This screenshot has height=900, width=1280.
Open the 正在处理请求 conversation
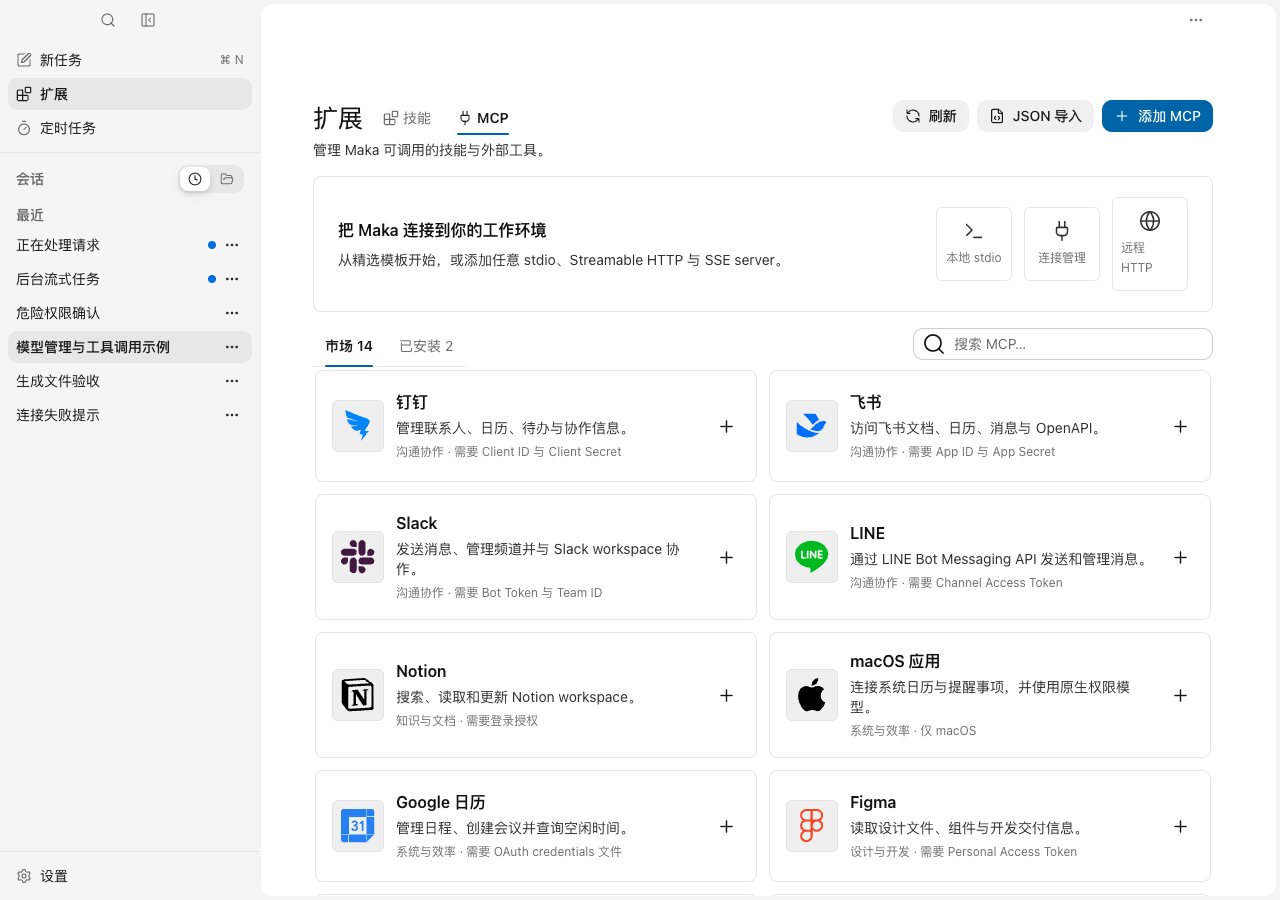(130, 245)
